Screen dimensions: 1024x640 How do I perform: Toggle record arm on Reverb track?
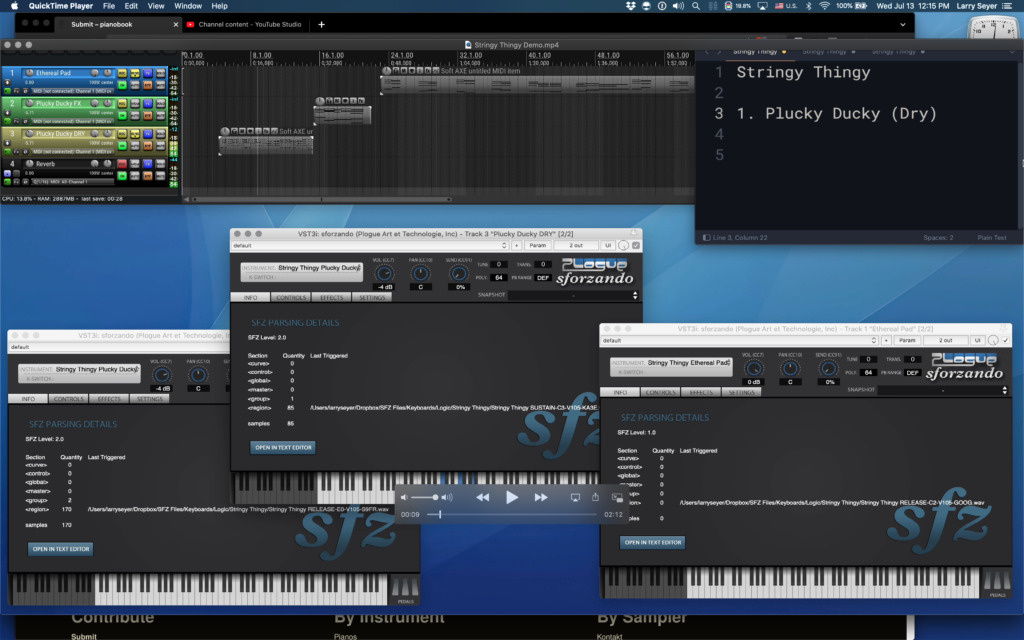pyautogui.click(x=122, y=164)
